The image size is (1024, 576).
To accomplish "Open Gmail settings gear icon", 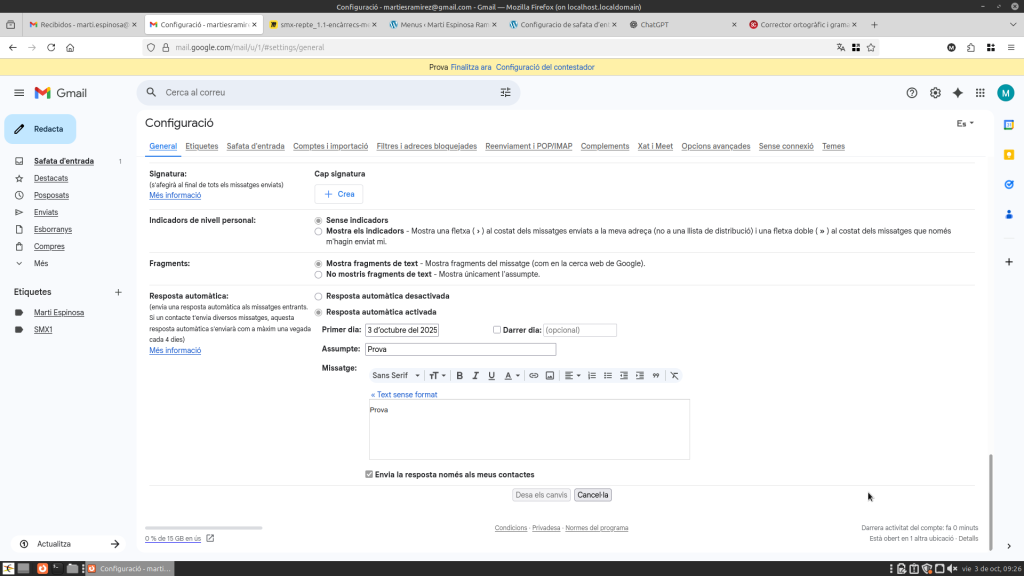I will pos(935,93).
